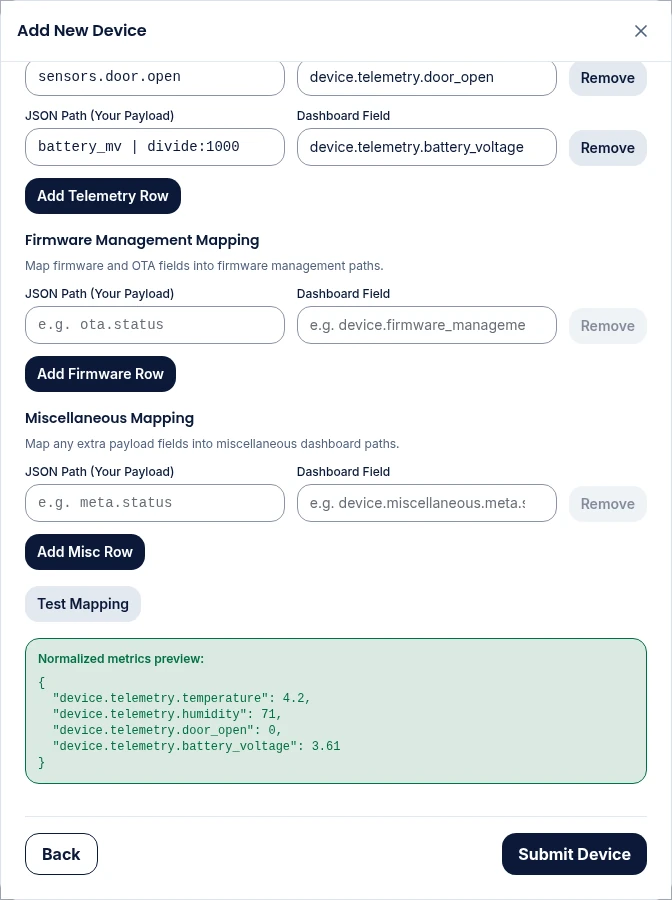Focus the firmware management dashboard field

tap(426, 325)
